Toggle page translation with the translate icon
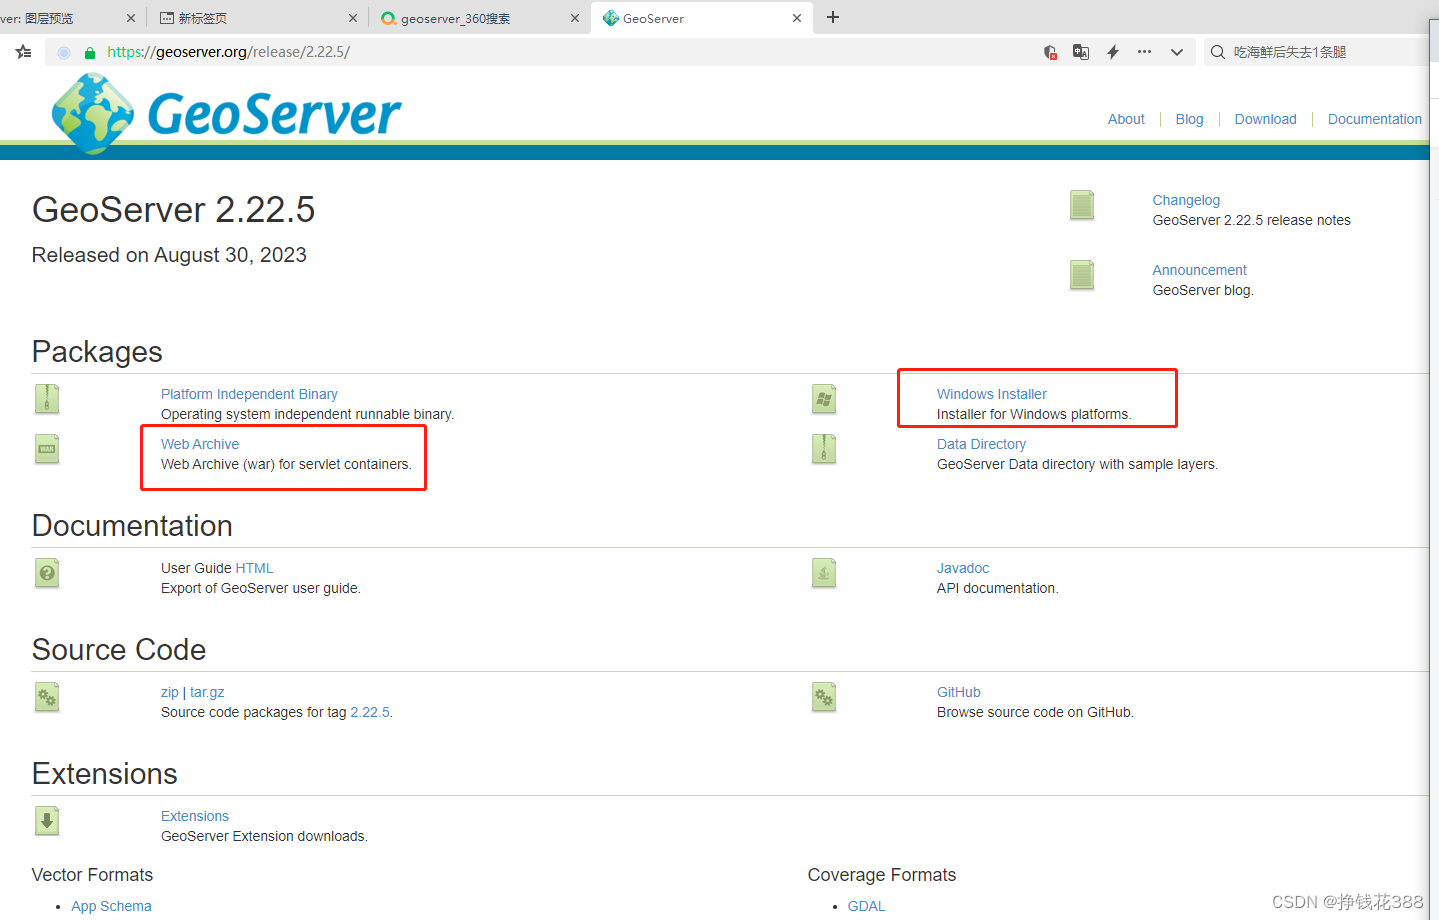This screenshot has height=920, width=1439. [x=1081, y=51]
